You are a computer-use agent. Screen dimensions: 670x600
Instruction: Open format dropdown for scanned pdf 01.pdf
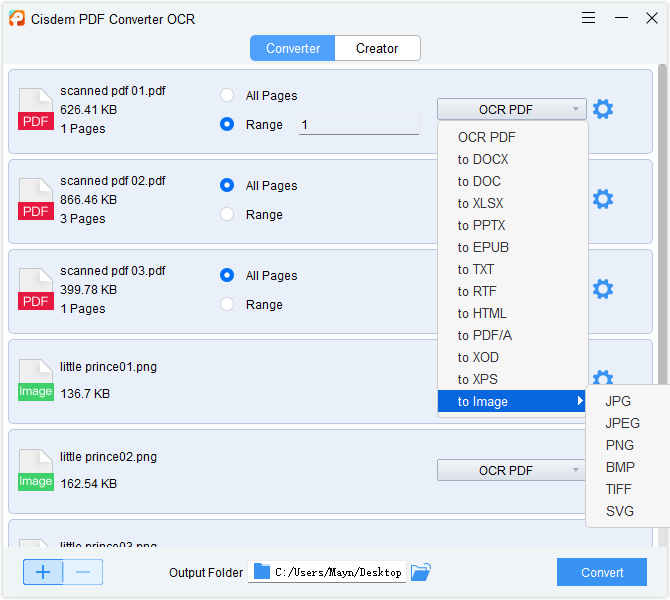[x=511, y=109]
